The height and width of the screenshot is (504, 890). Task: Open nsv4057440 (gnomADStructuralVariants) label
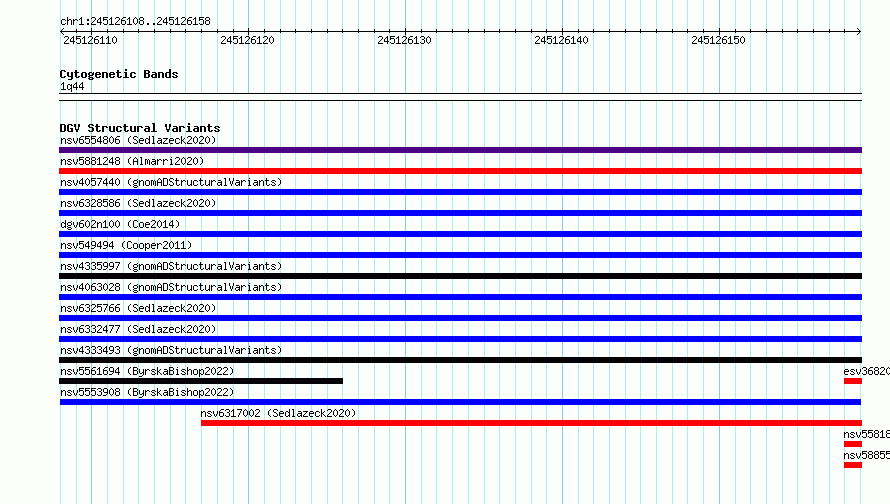click(x=171, y=182)
